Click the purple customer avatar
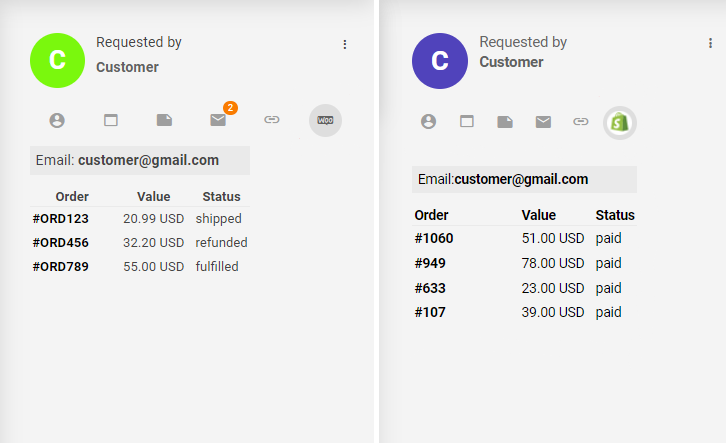Viewport: 726px width, 443px height. point(440,60)
